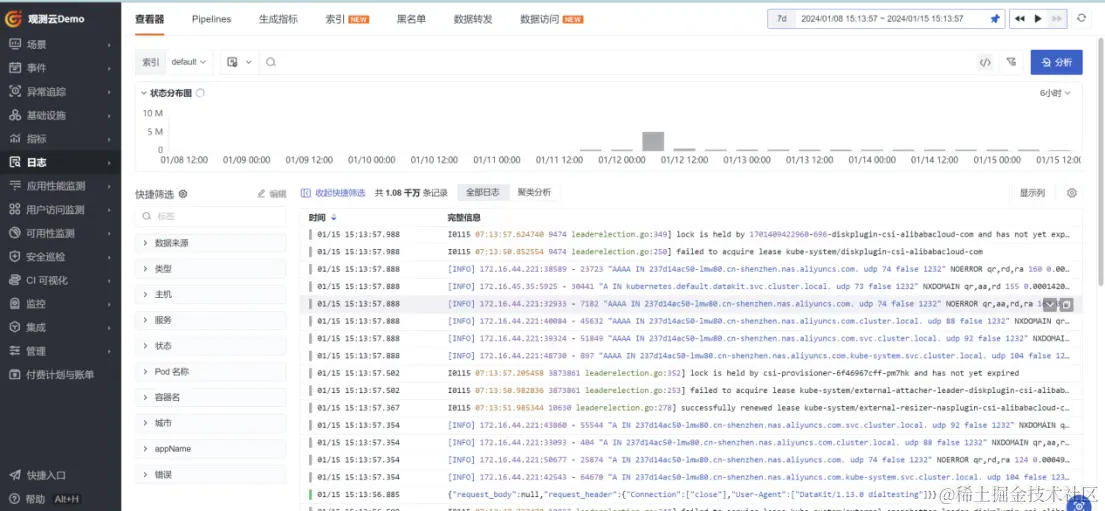The image size is (1105, 511).
Task: Open the 事件 sidebar section
Action: click(x=61, y=68)
